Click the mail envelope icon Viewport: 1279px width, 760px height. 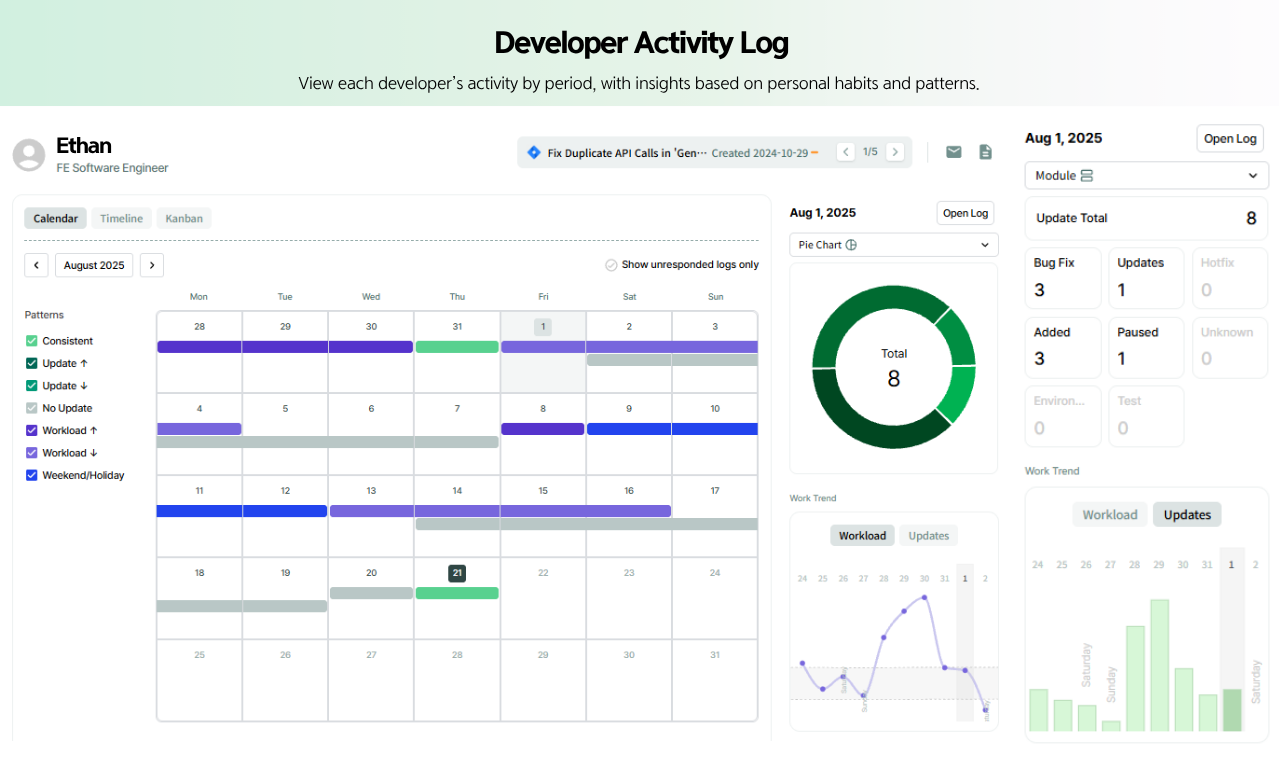[954, 152]
